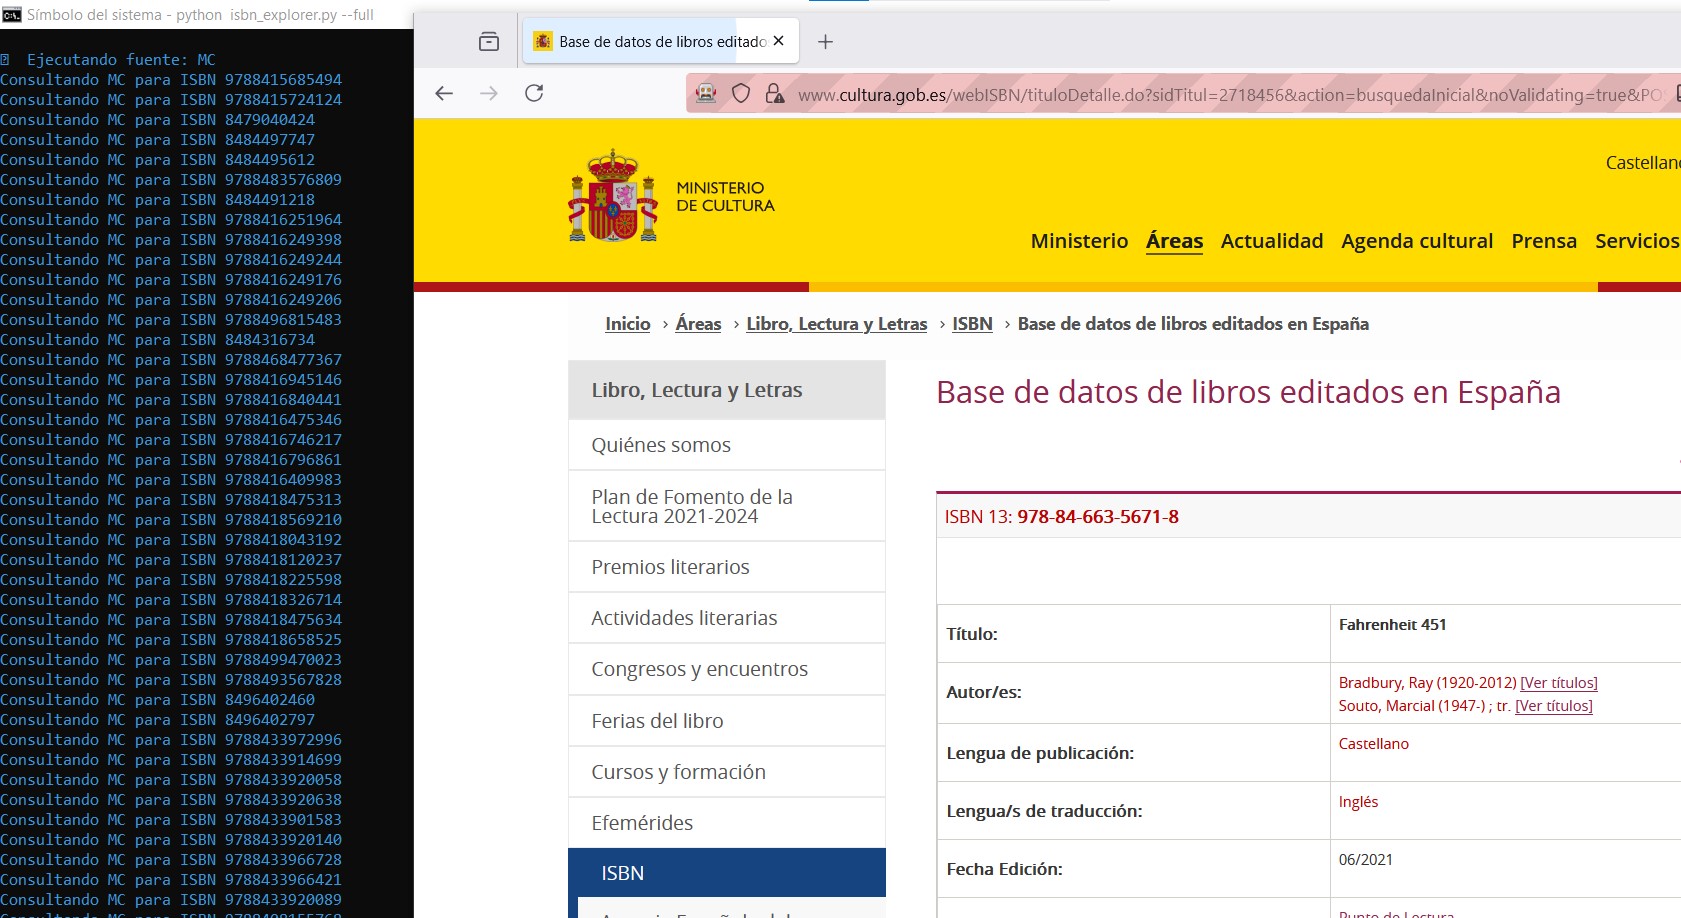Go to Áreas breadcrumb link

[698, 324]
